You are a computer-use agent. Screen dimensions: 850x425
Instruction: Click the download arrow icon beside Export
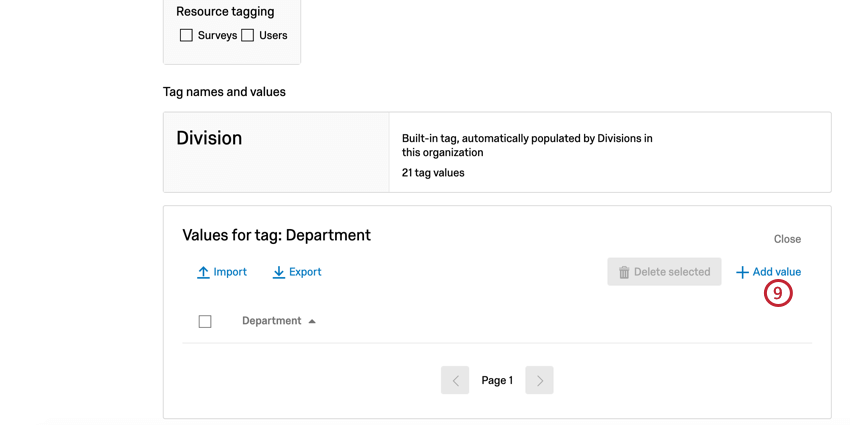(279, 272)
